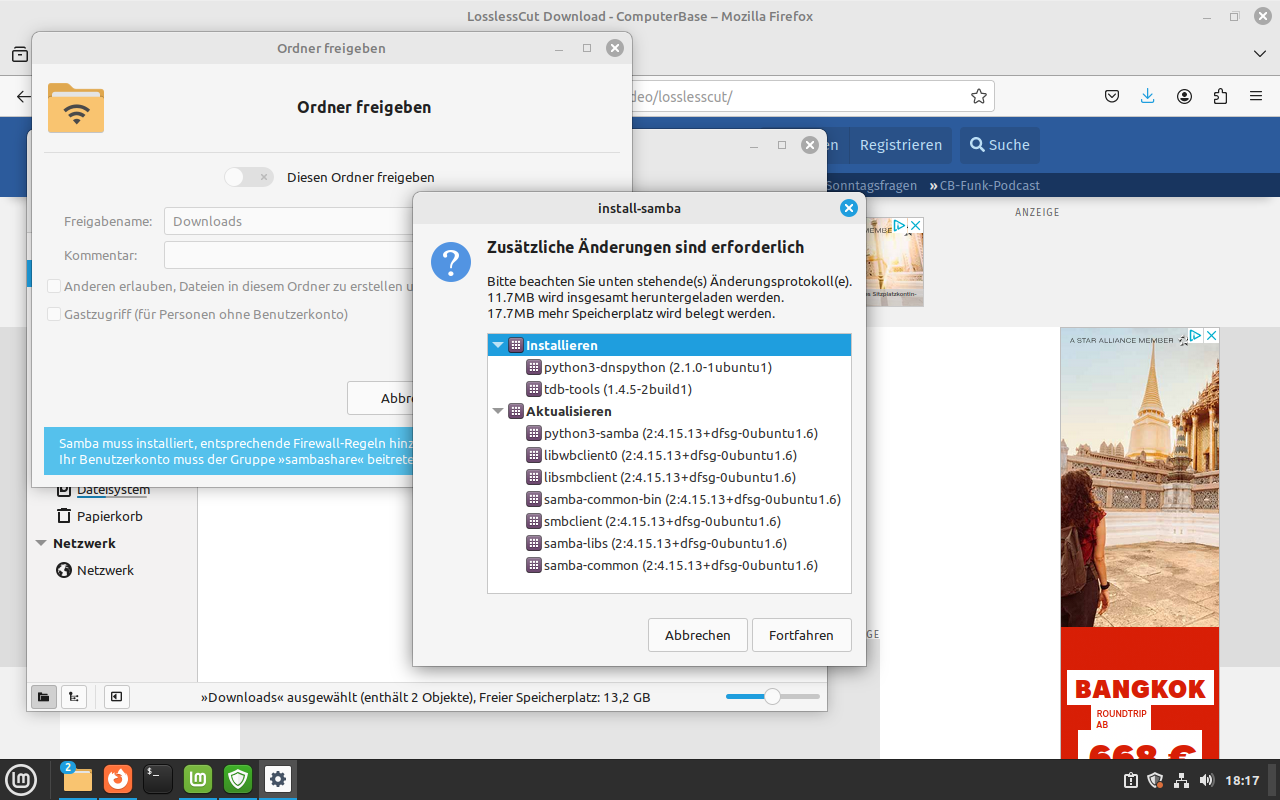Open the green shield taskbar app

click(238, 779)
